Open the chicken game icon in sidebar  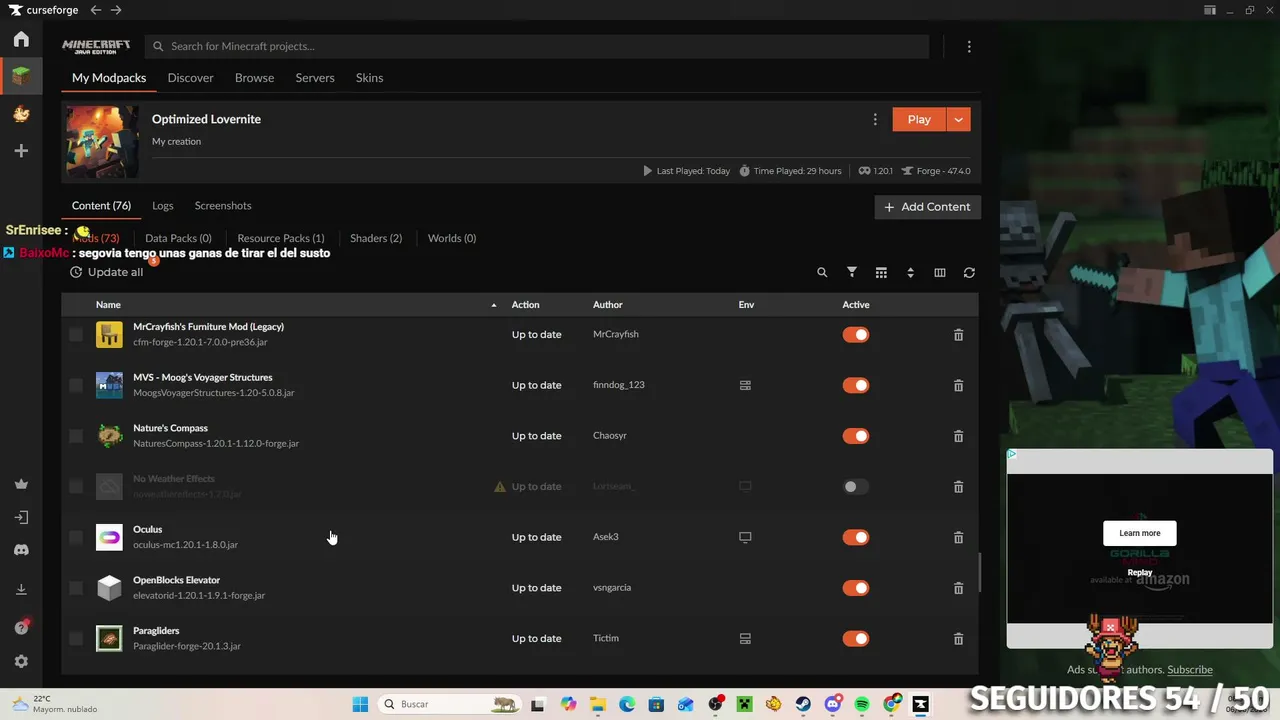point(21,114)
